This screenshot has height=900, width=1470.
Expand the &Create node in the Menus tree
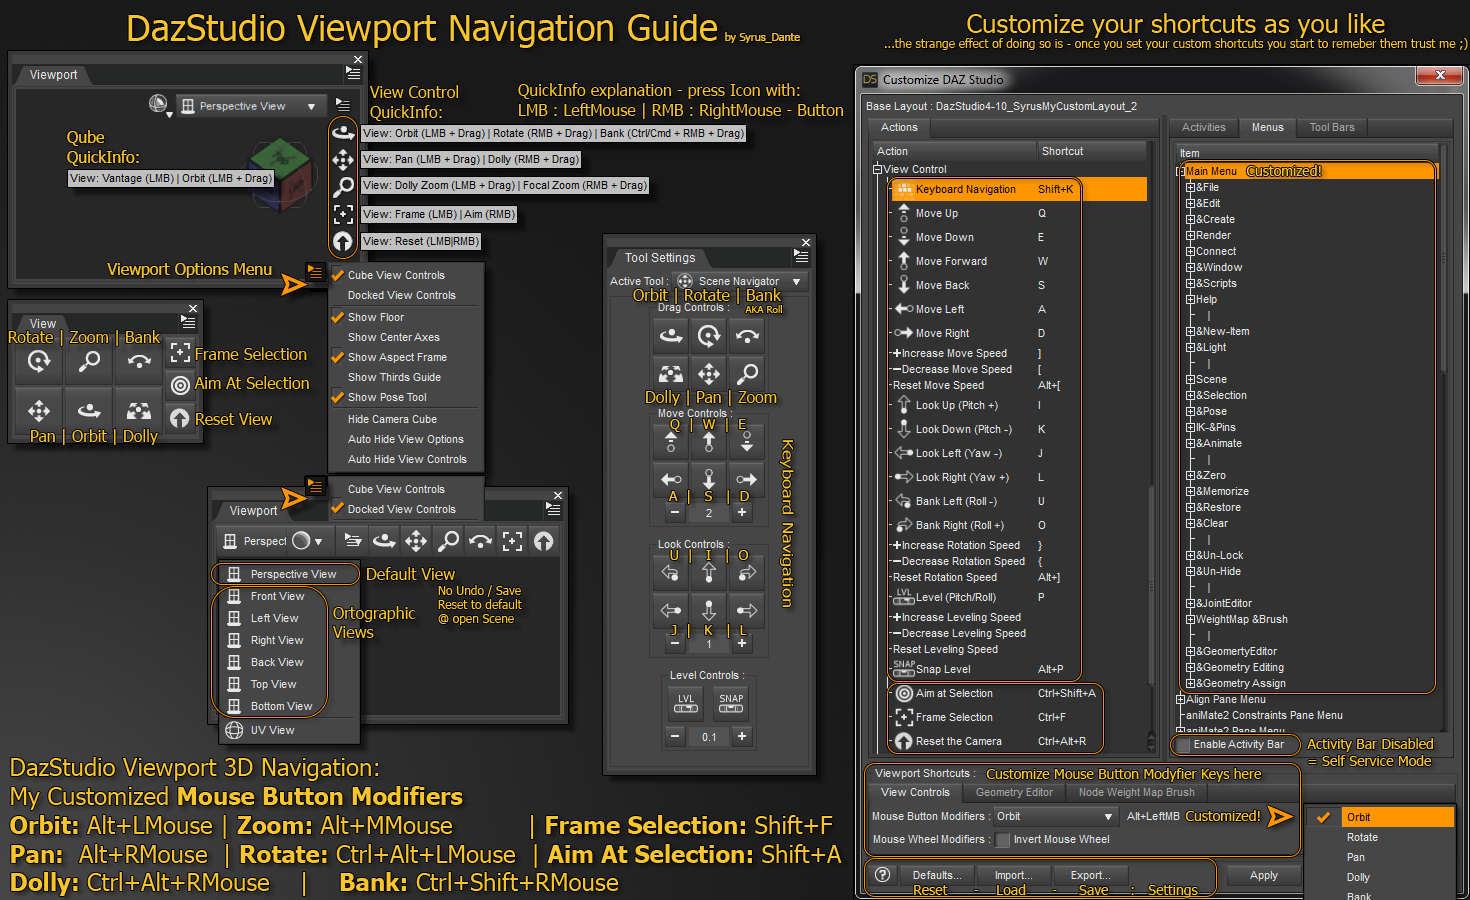1191,219
